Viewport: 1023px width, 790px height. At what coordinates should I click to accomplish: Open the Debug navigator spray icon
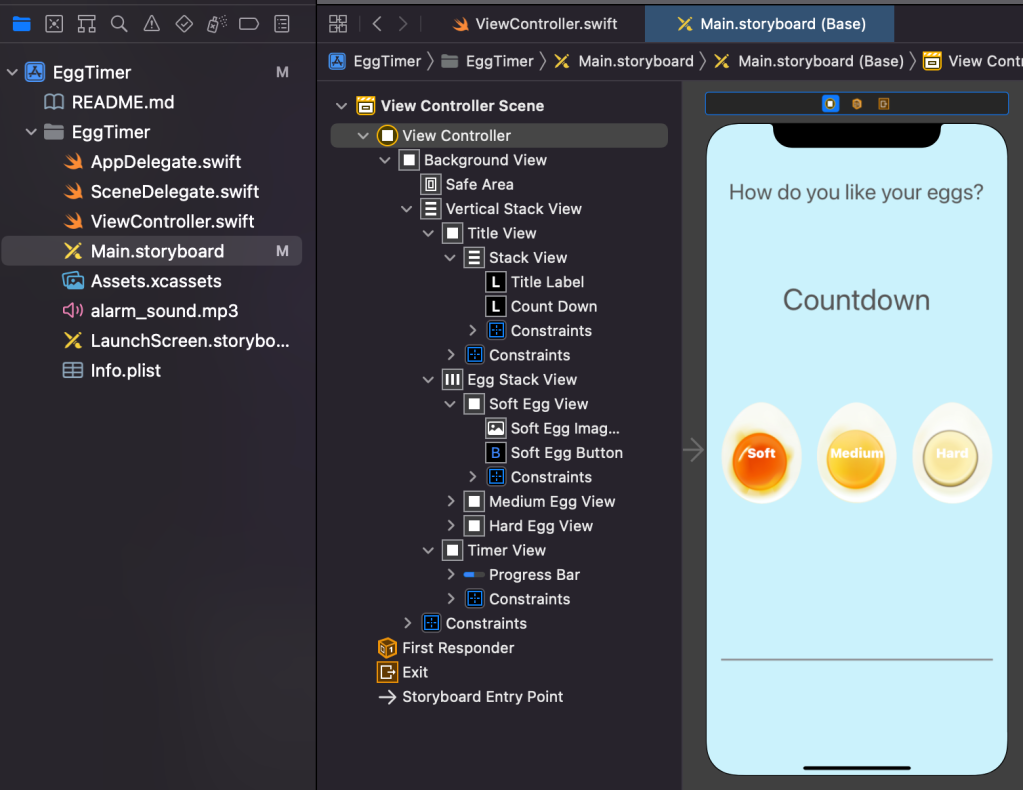[x=216, y=23]
